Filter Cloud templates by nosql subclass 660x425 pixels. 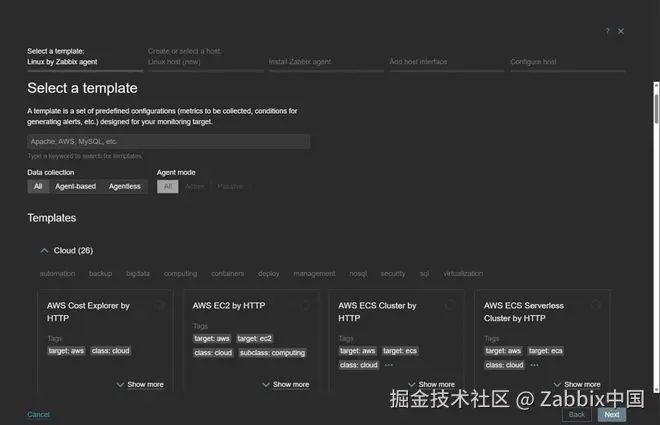coord(358,274)
